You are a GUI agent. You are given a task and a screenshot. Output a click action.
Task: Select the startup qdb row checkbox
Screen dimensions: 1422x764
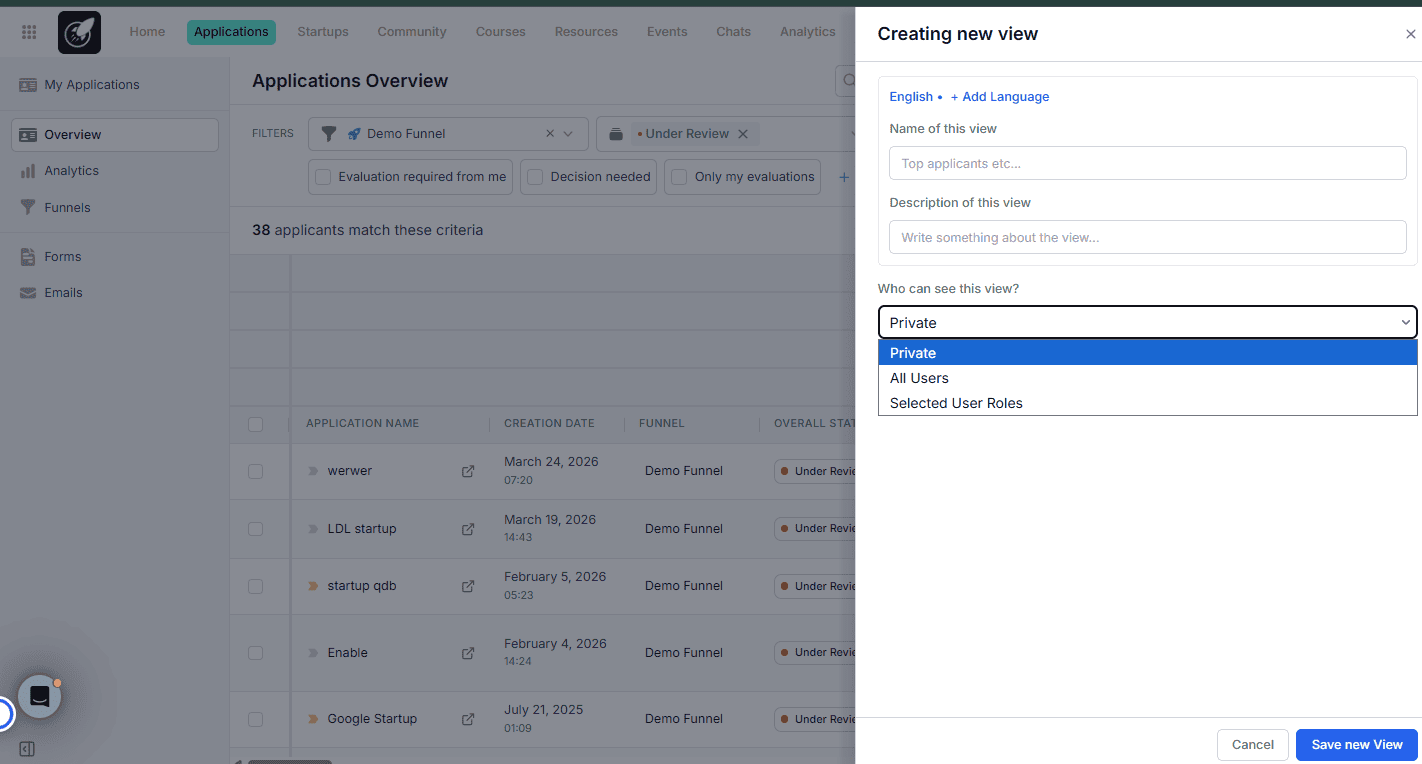point(255,586)
